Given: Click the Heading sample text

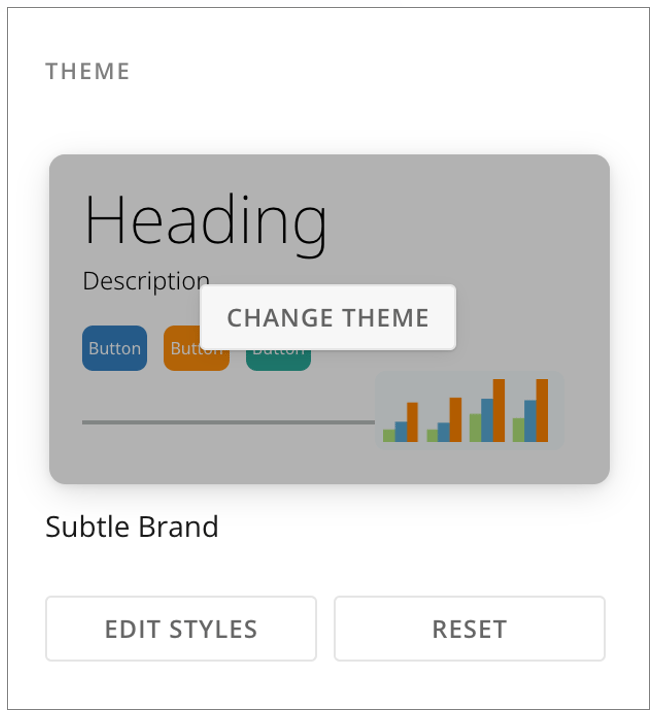Looking at the screenshot, I should click(x=205, y=224).
